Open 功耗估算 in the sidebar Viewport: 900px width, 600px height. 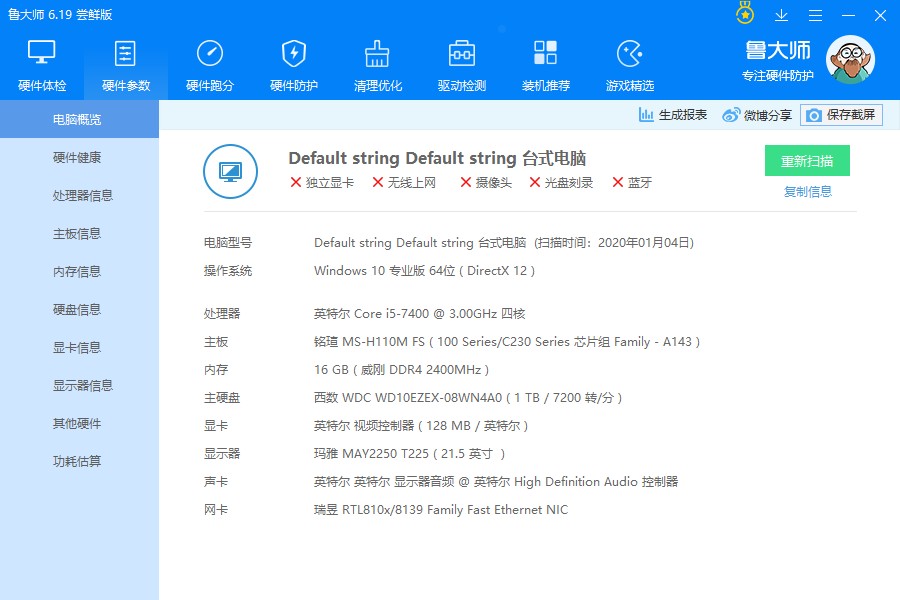(x=79, y=461)
